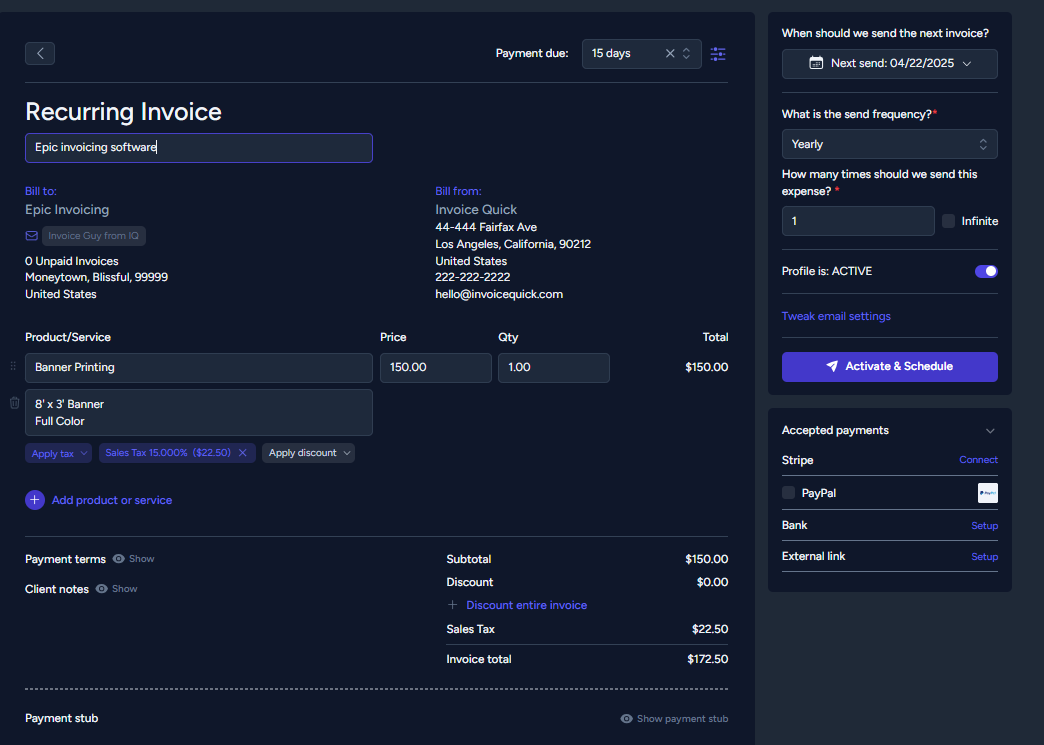Click the Los Angeles, California, 90212 line

[513, 244]
